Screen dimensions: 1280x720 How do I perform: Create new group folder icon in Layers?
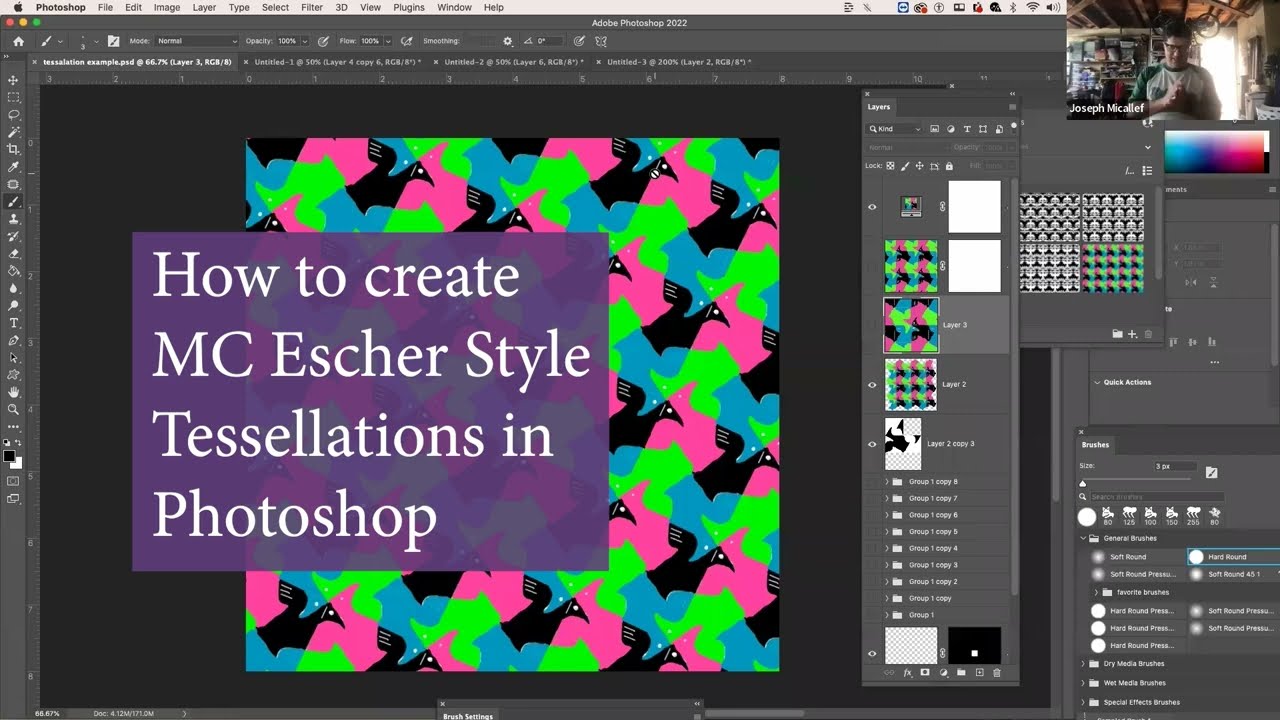tap(961, 673)
